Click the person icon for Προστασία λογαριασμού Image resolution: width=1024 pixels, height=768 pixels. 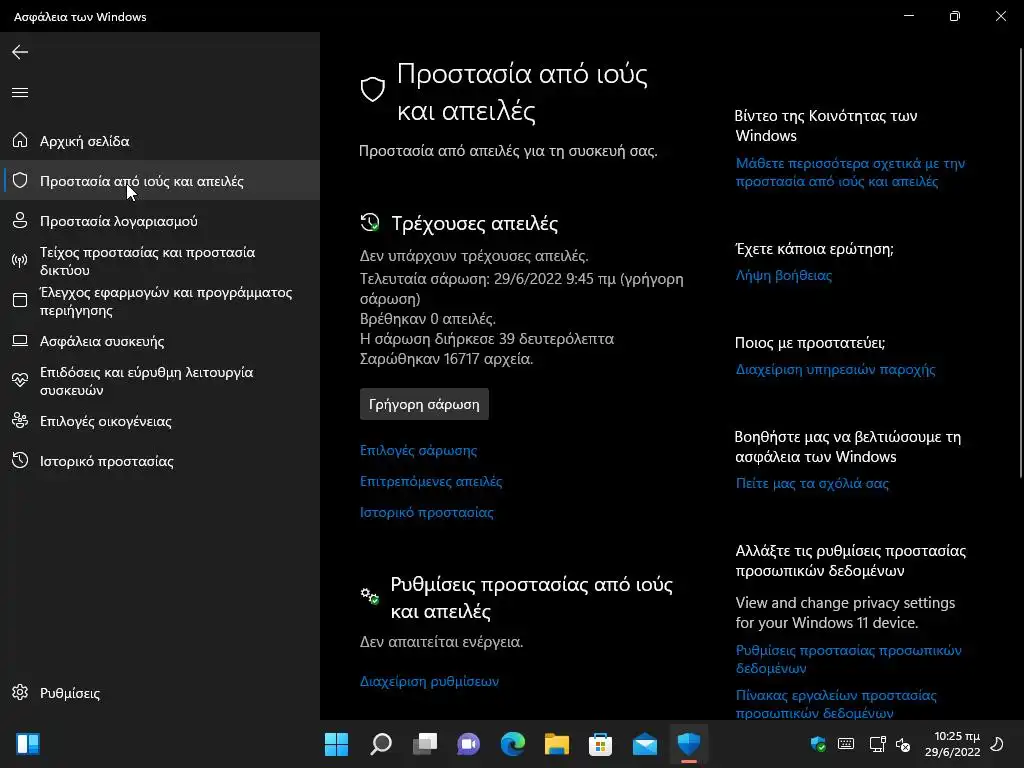(20, 220)
